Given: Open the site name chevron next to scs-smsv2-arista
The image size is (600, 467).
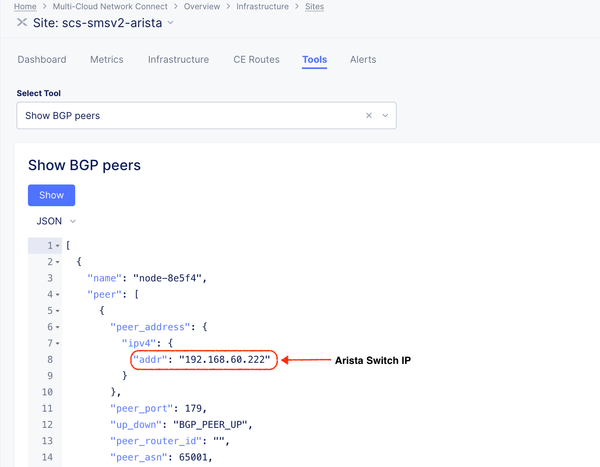Looking at the screenshot, I should coord(171,23).
